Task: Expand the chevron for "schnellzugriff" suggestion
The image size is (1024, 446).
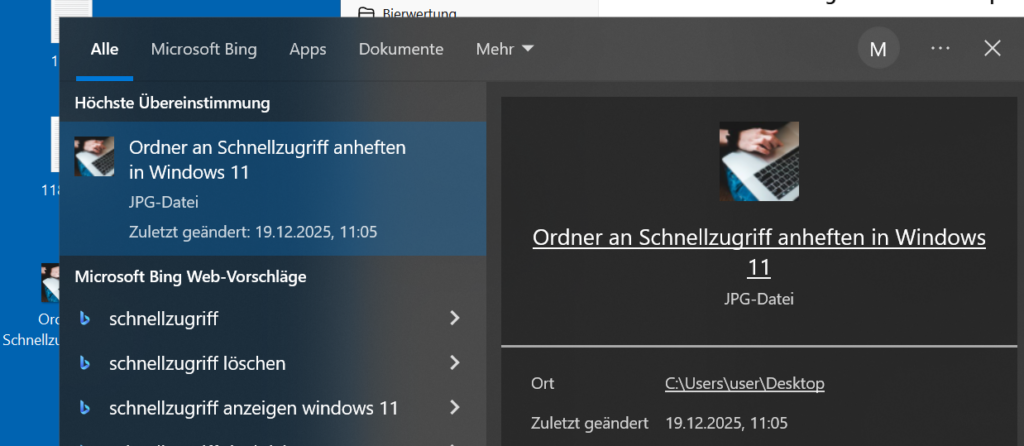Action: pyautogui.click(x=455, y=319)
